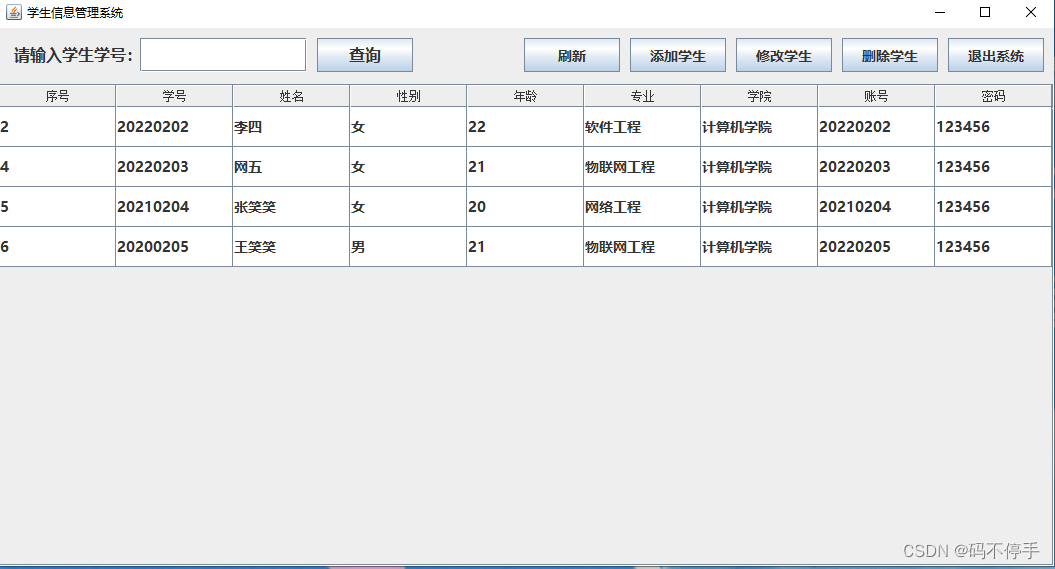Screen dimensions: 1055x569
Task: Minimize the 学生信息管理系统 window
Action: (940, 12)
